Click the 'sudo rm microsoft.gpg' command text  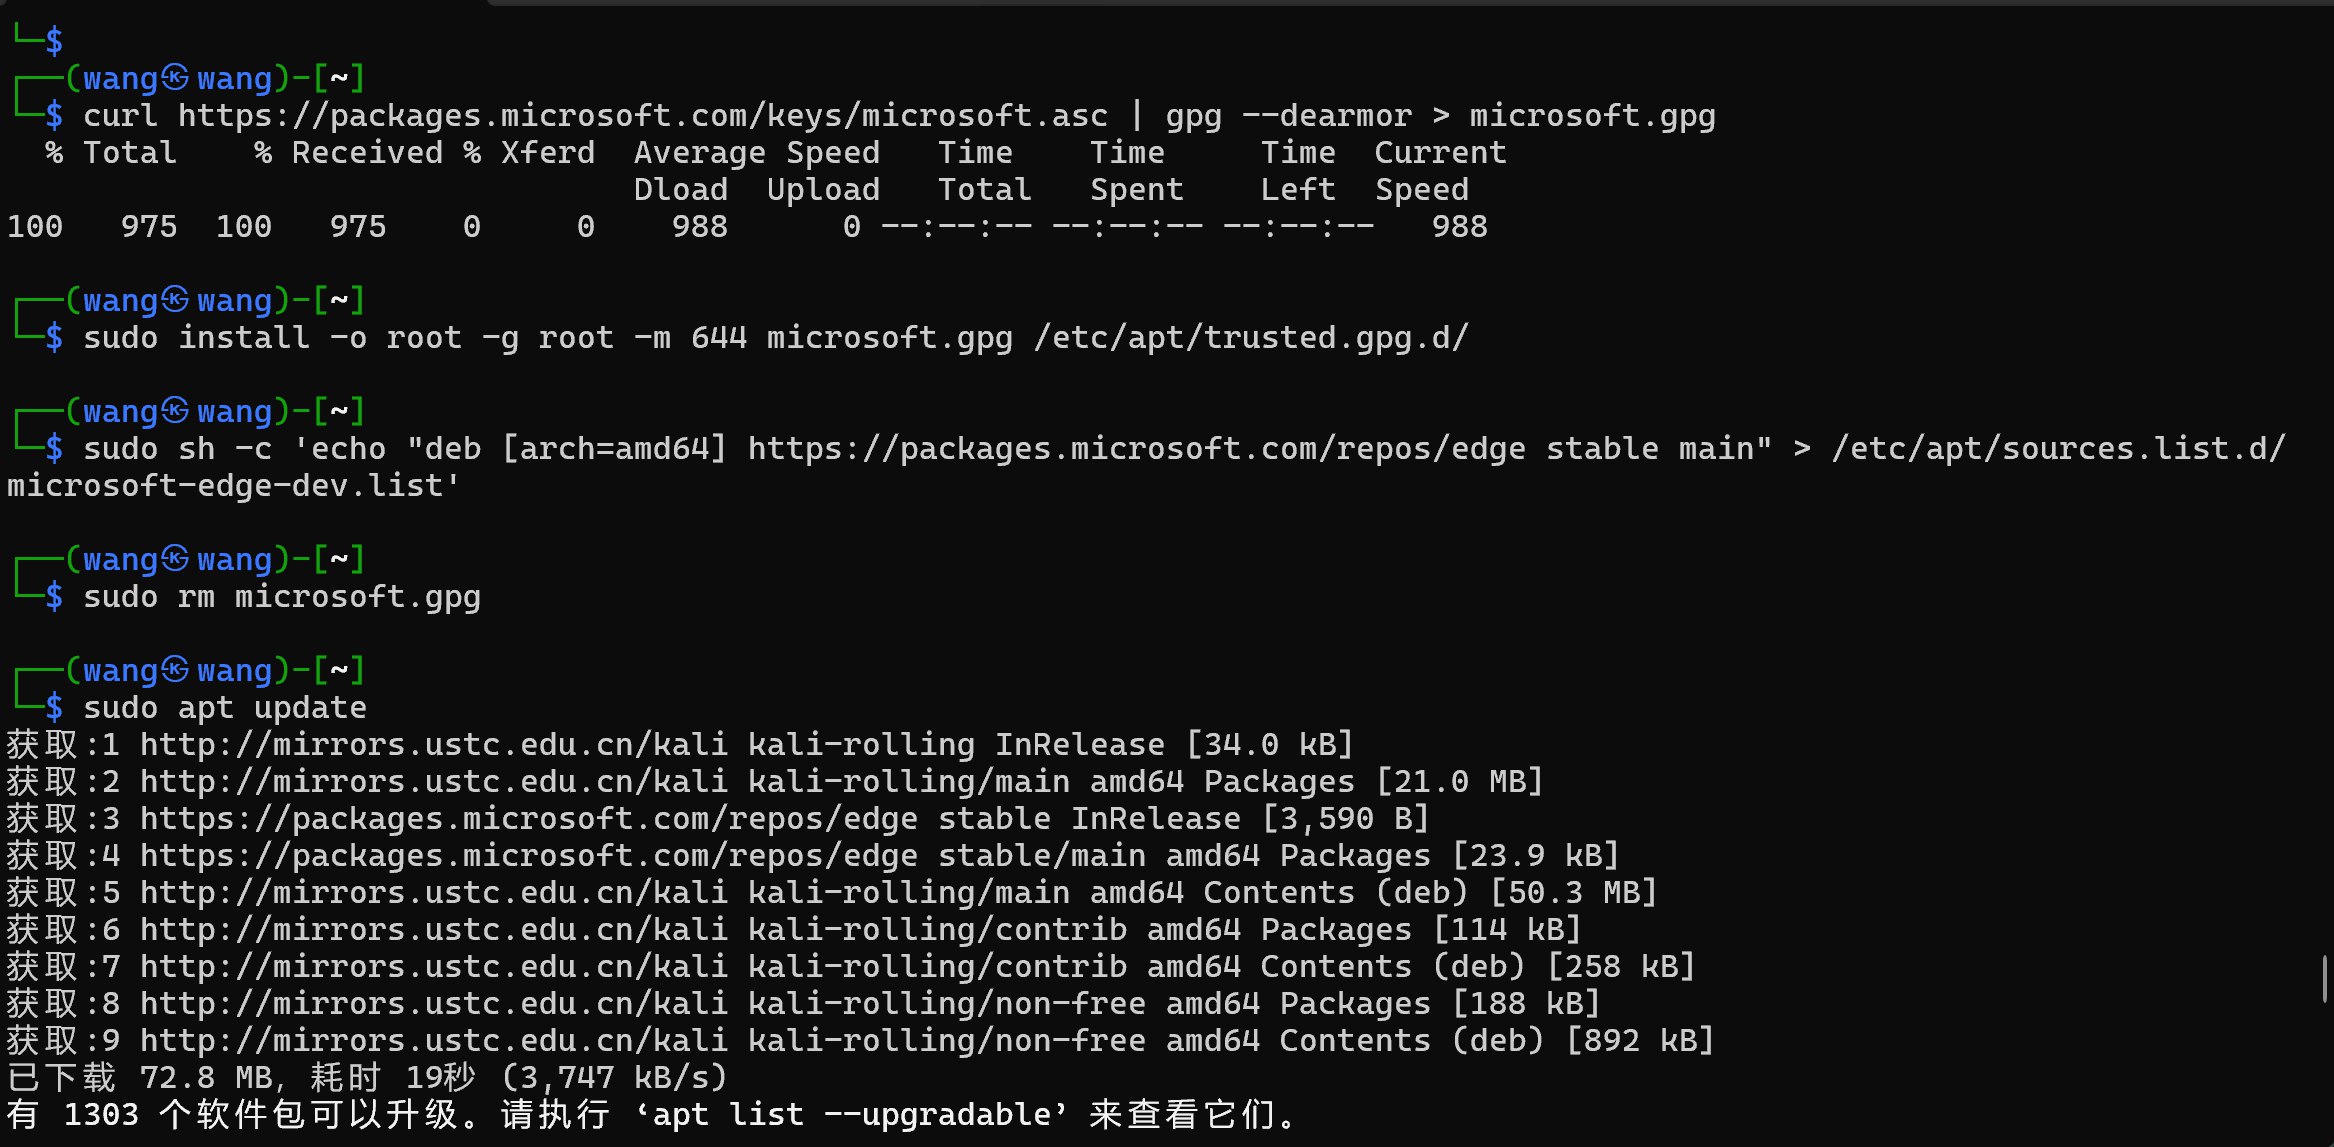pyautogui.click(x=281, y=597)
